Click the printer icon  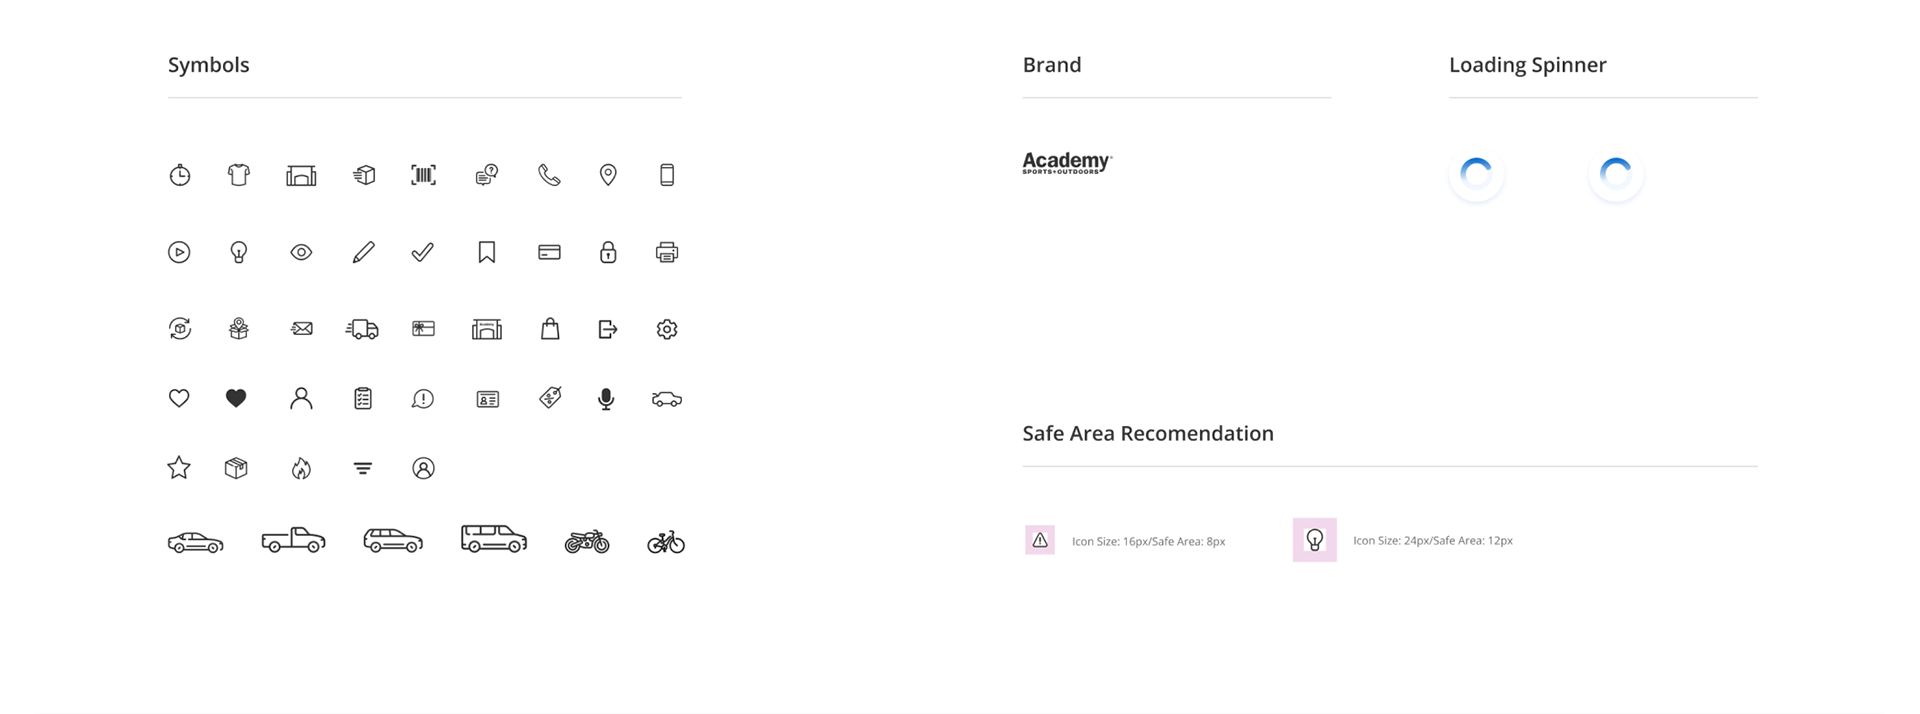point(667,252)
